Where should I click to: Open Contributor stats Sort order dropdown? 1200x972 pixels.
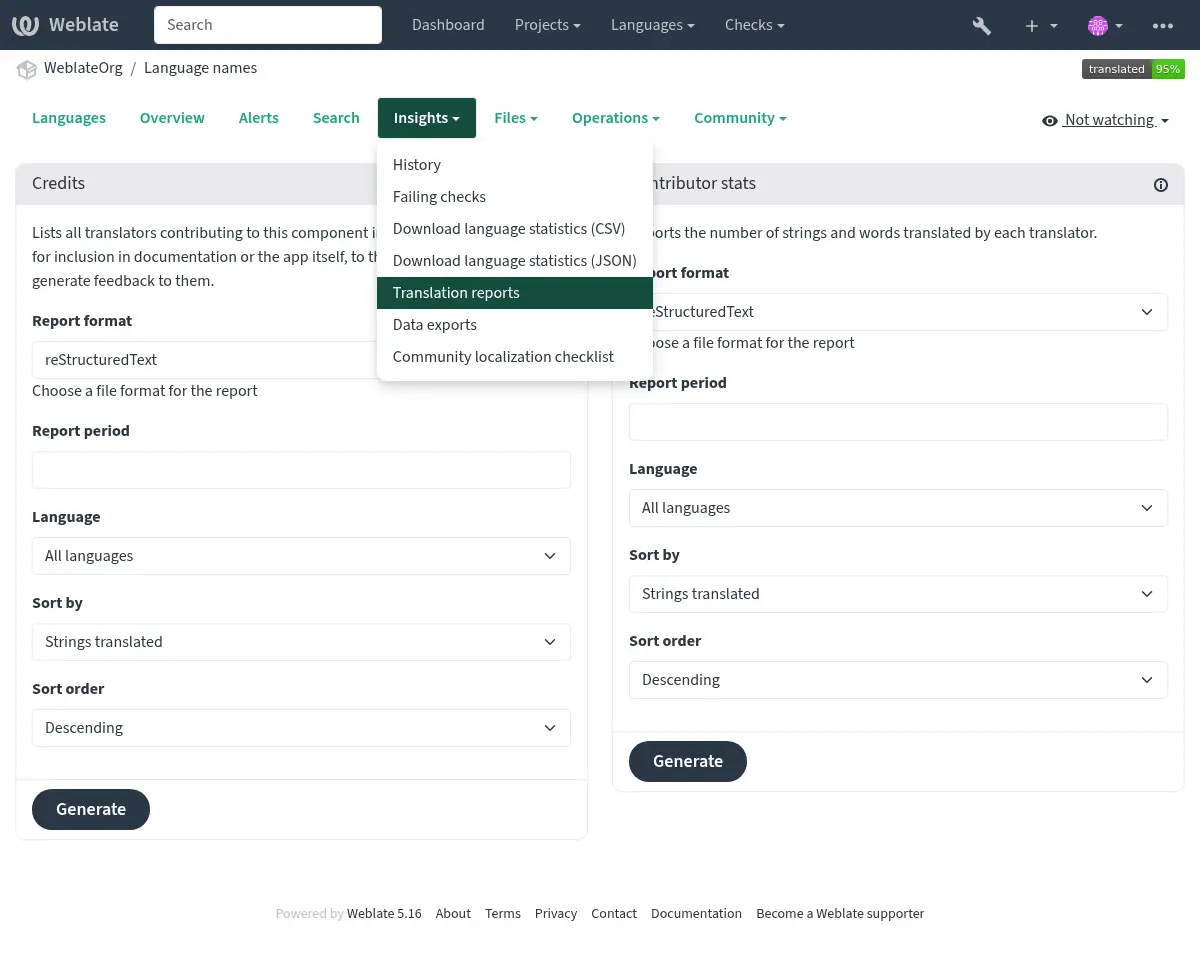point(897,680)
